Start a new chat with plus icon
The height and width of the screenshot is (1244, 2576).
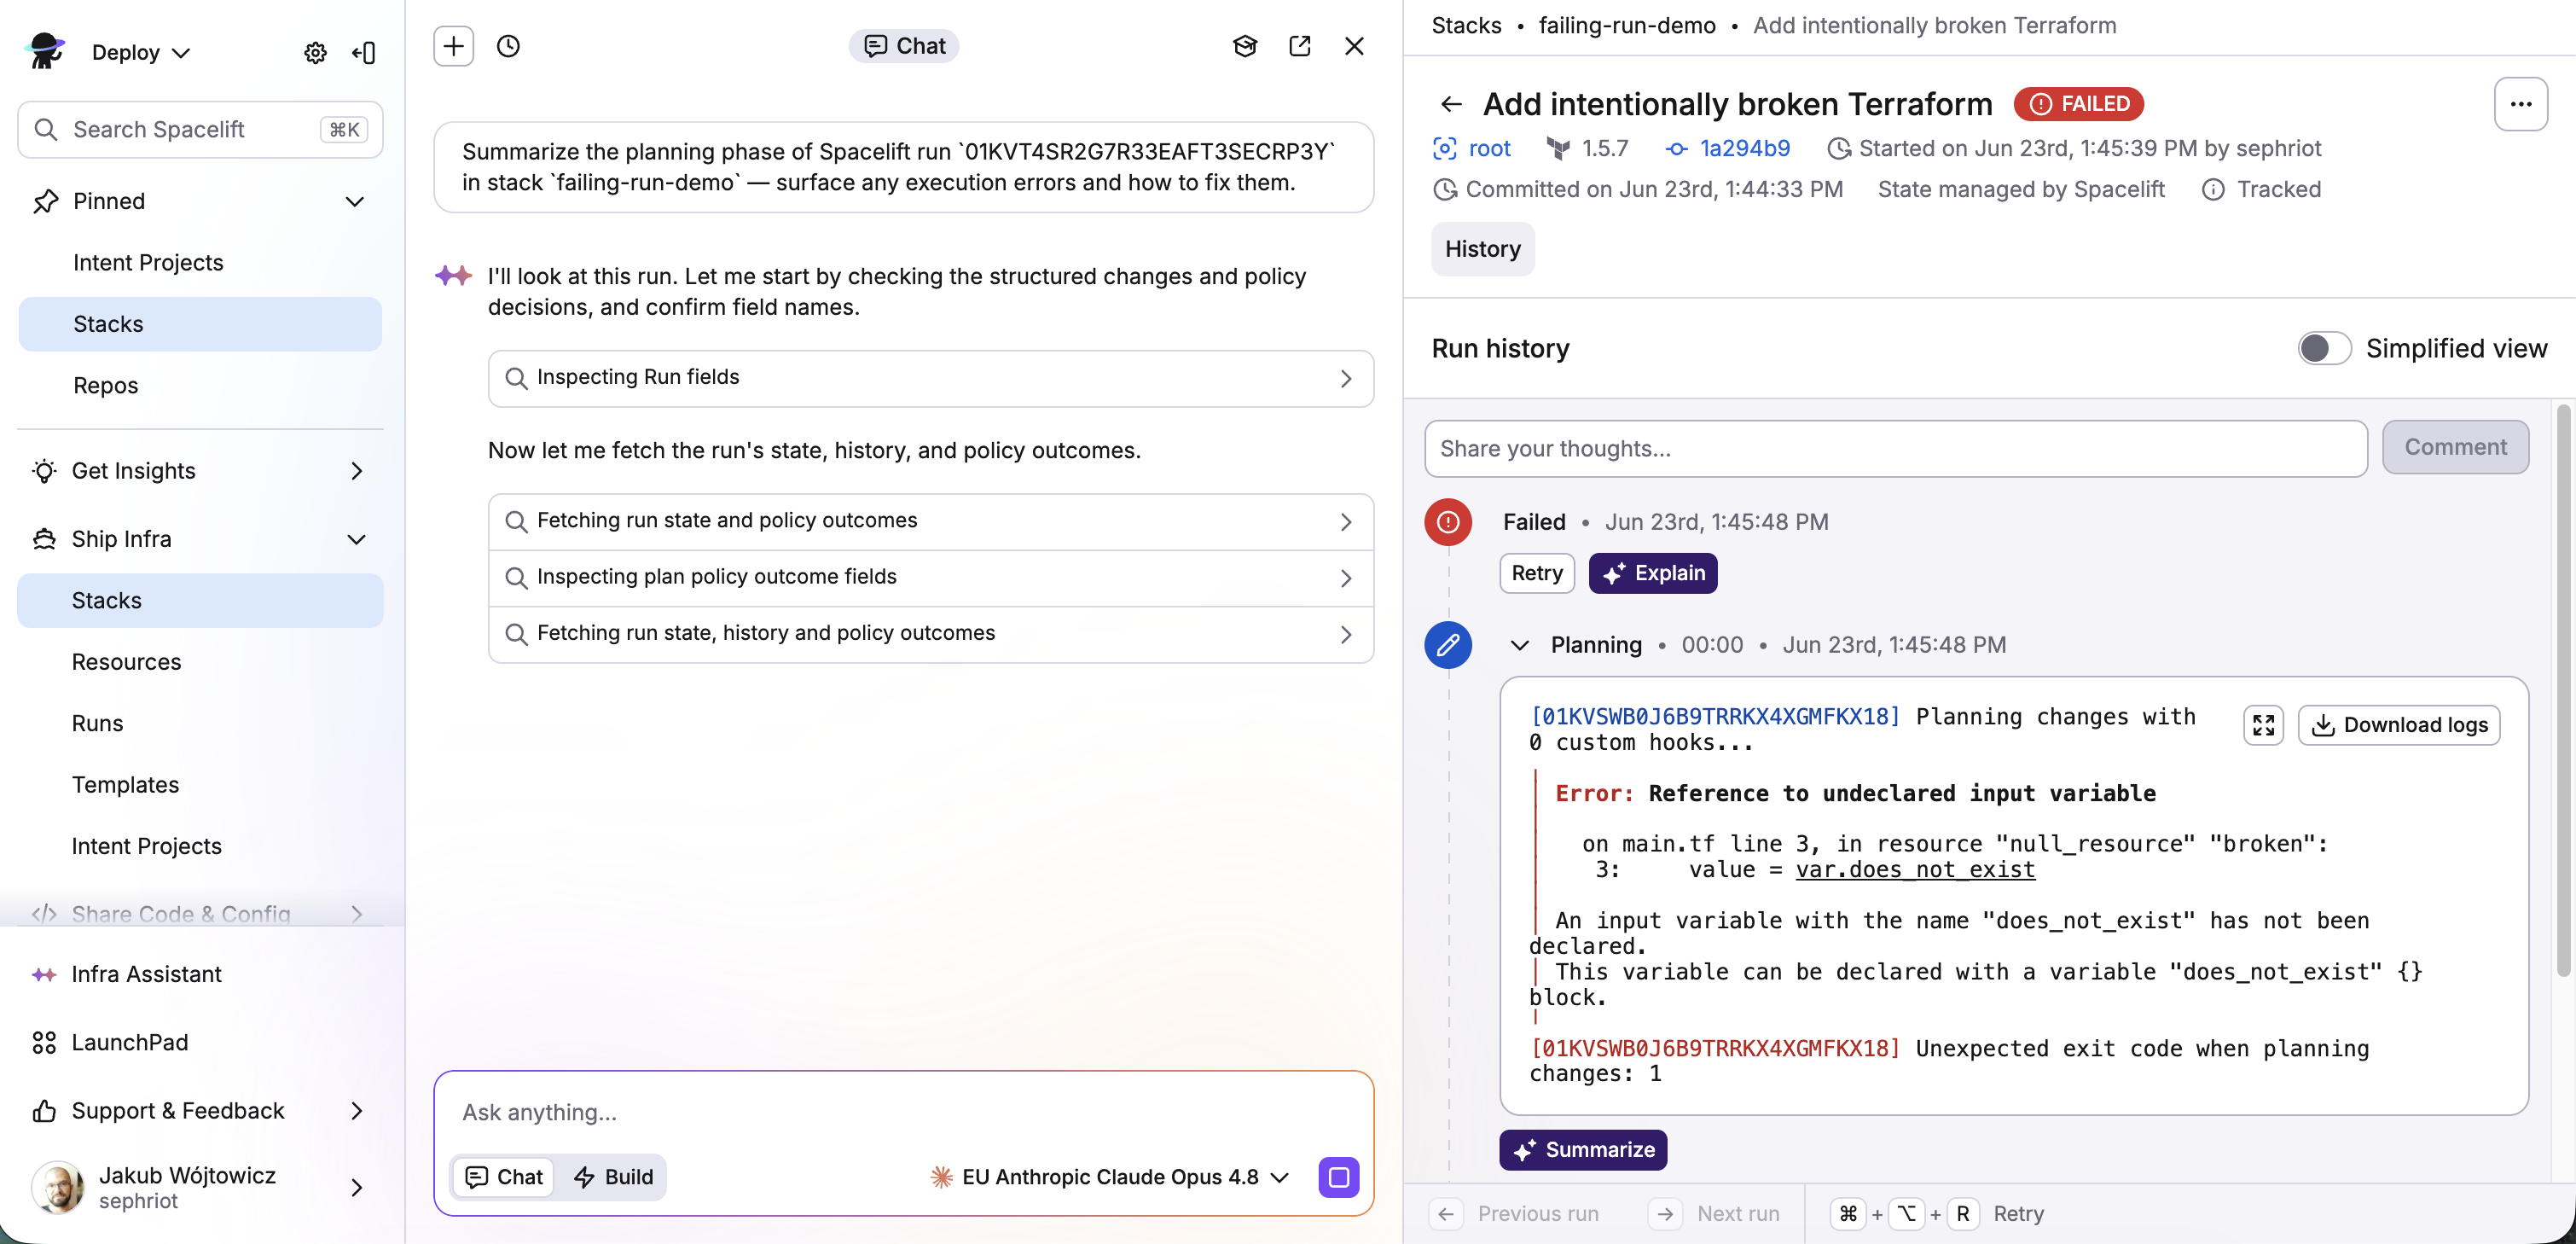tap(454, 46)
